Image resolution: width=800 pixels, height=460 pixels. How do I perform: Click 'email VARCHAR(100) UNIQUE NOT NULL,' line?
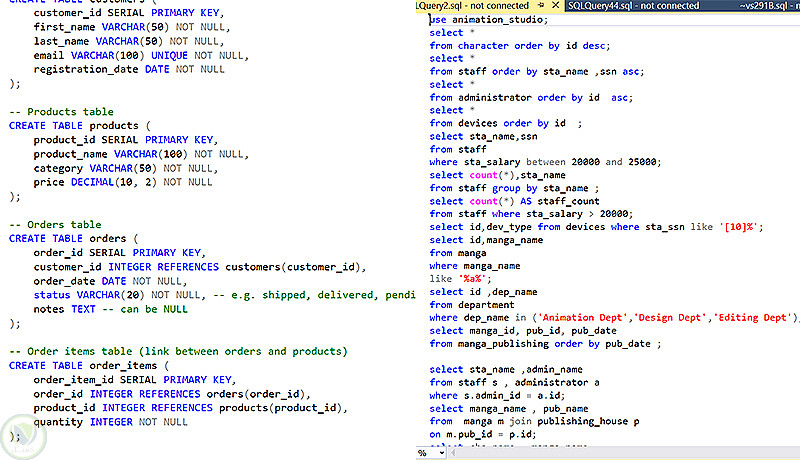click(141, 56)
